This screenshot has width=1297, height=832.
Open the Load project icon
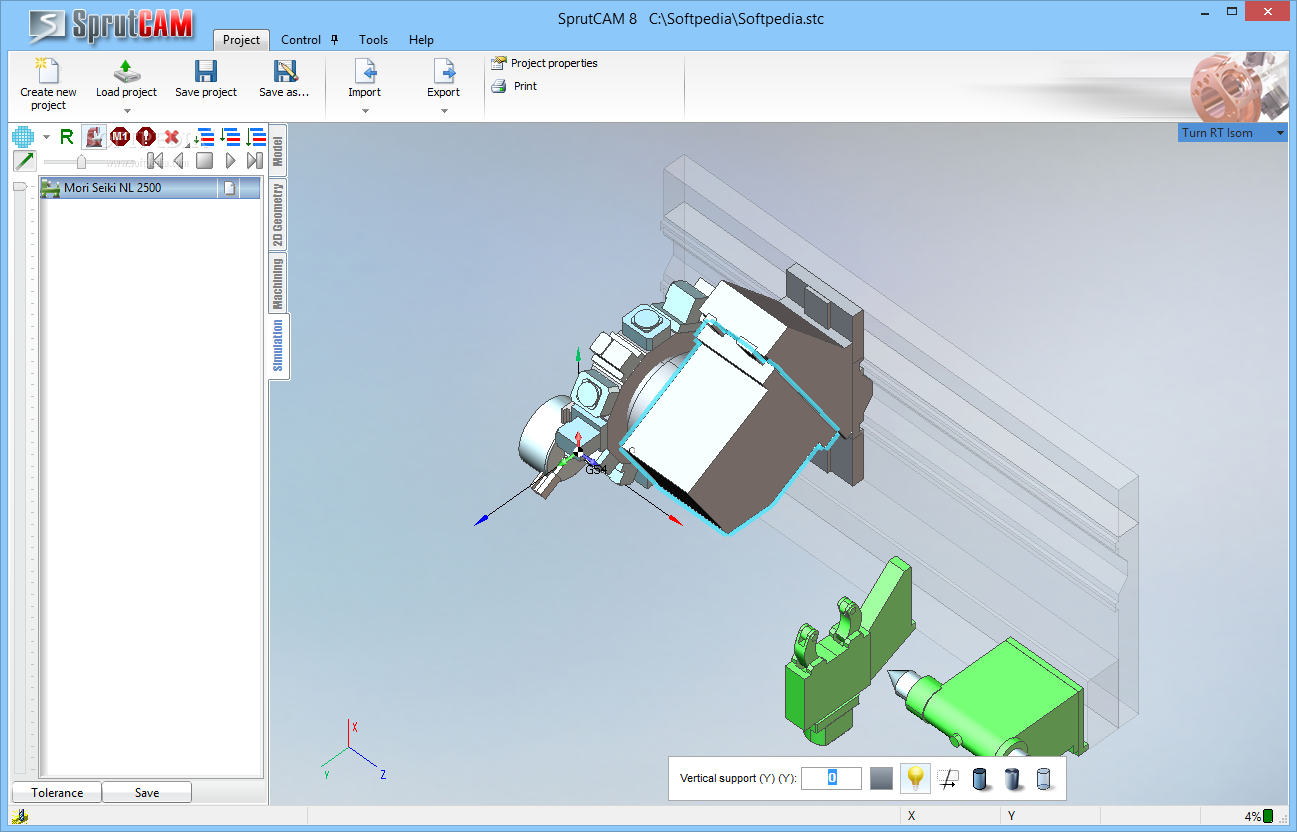click(x=126, y=70)
